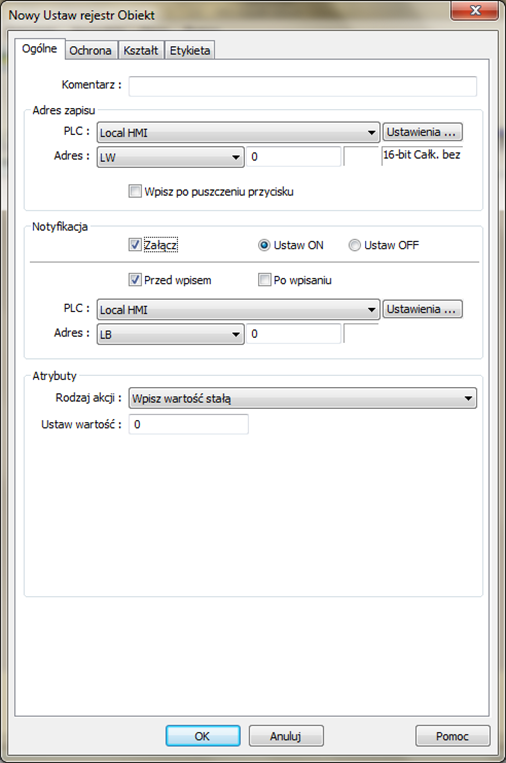
Task: Open the Kształt tab
Action: 141,51
